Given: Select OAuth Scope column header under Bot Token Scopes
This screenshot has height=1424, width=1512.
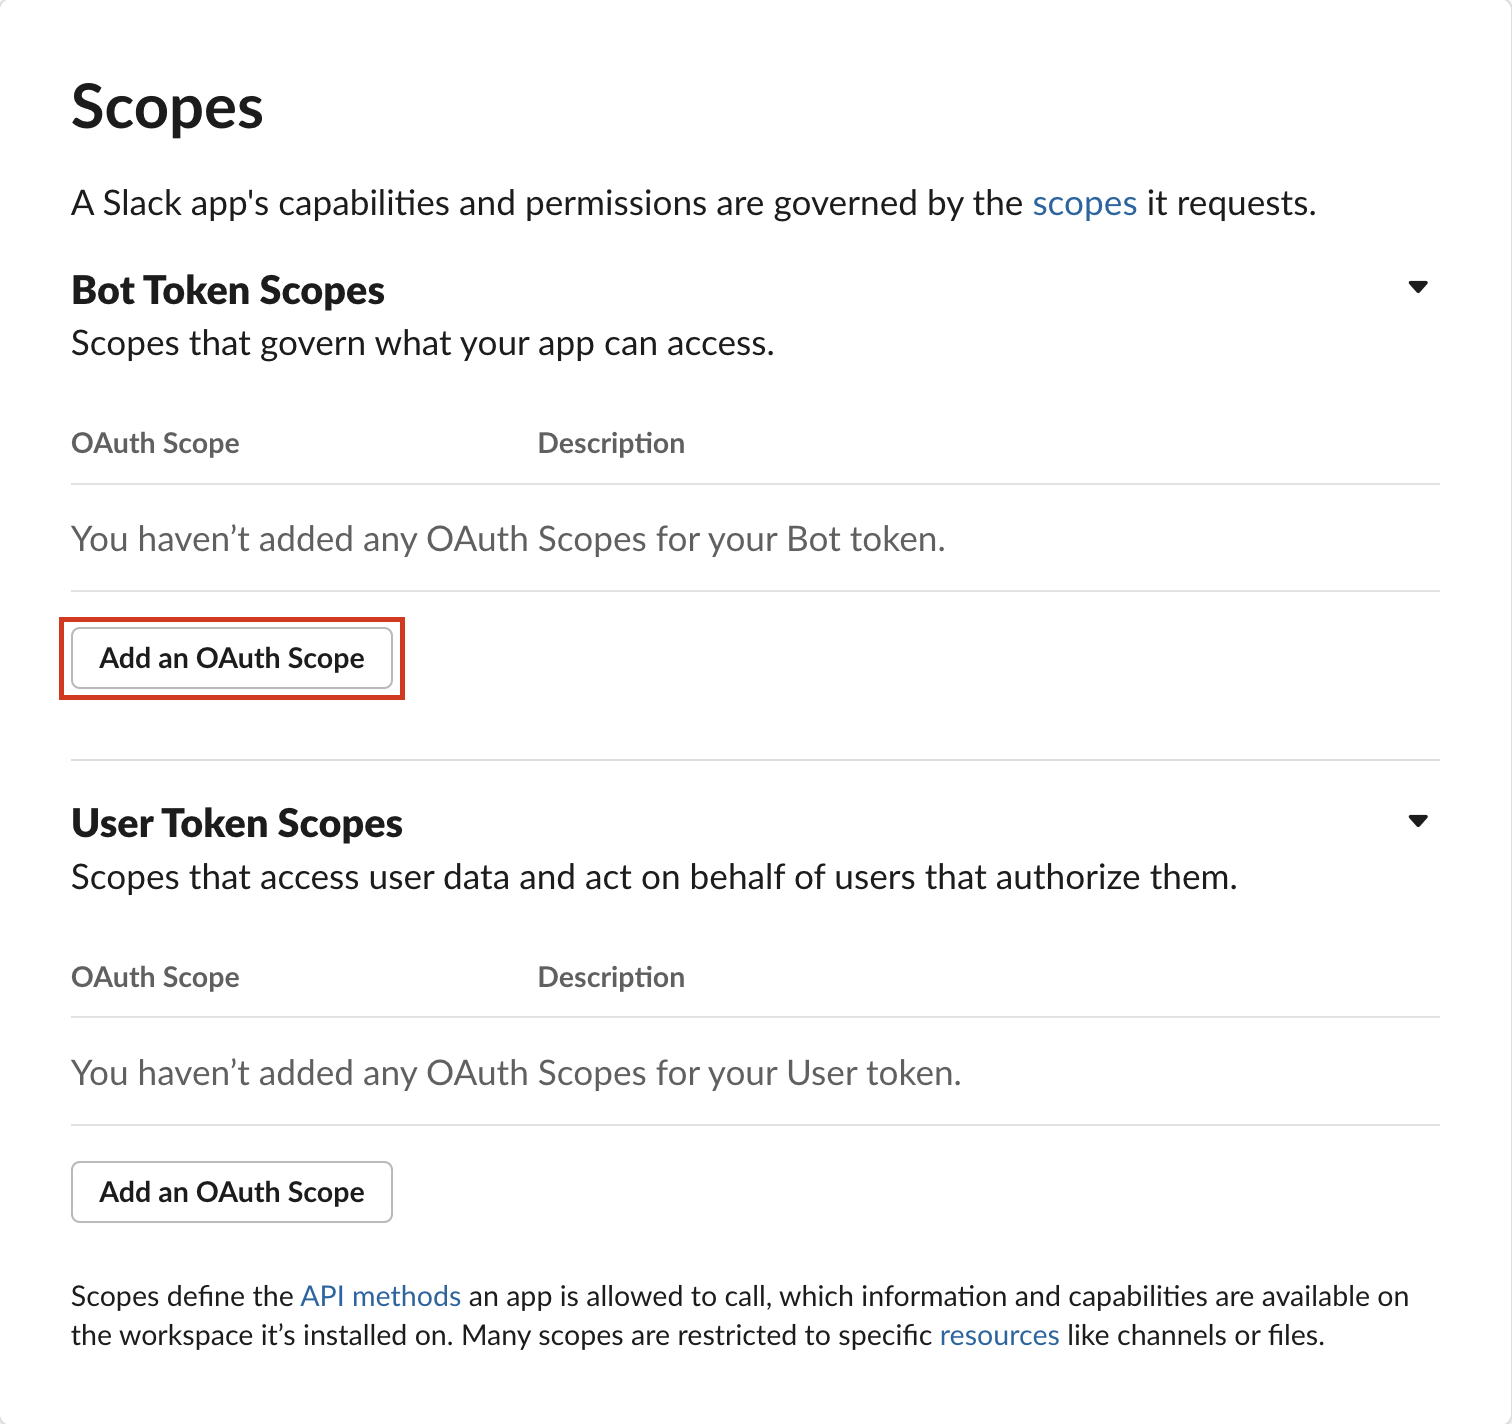Looking at the screenshot, I should coord(155,443).
